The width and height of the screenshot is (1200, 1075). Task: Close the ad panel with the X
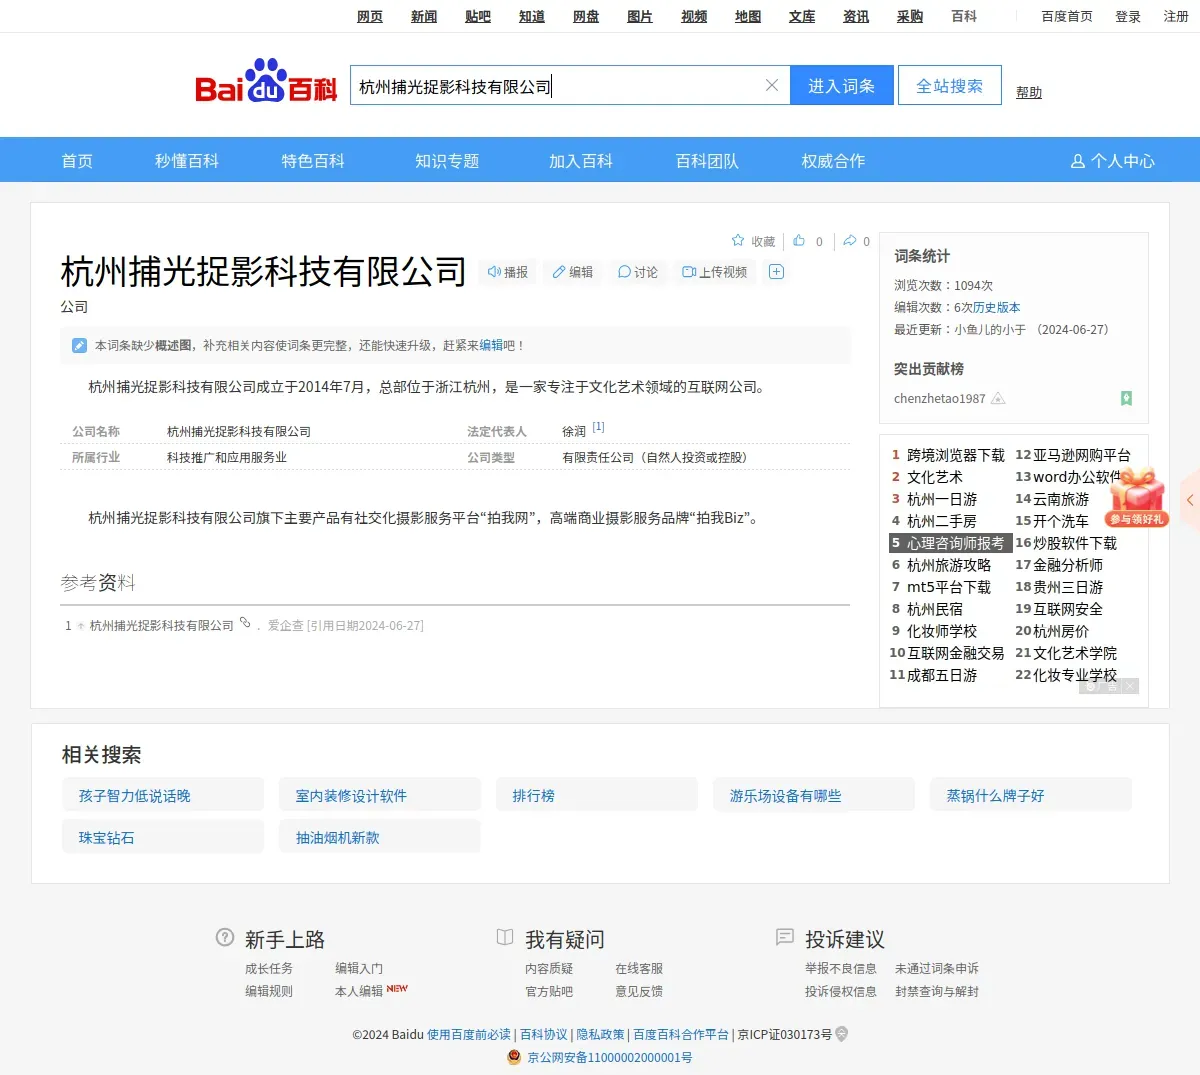[x=1130, y=686]
